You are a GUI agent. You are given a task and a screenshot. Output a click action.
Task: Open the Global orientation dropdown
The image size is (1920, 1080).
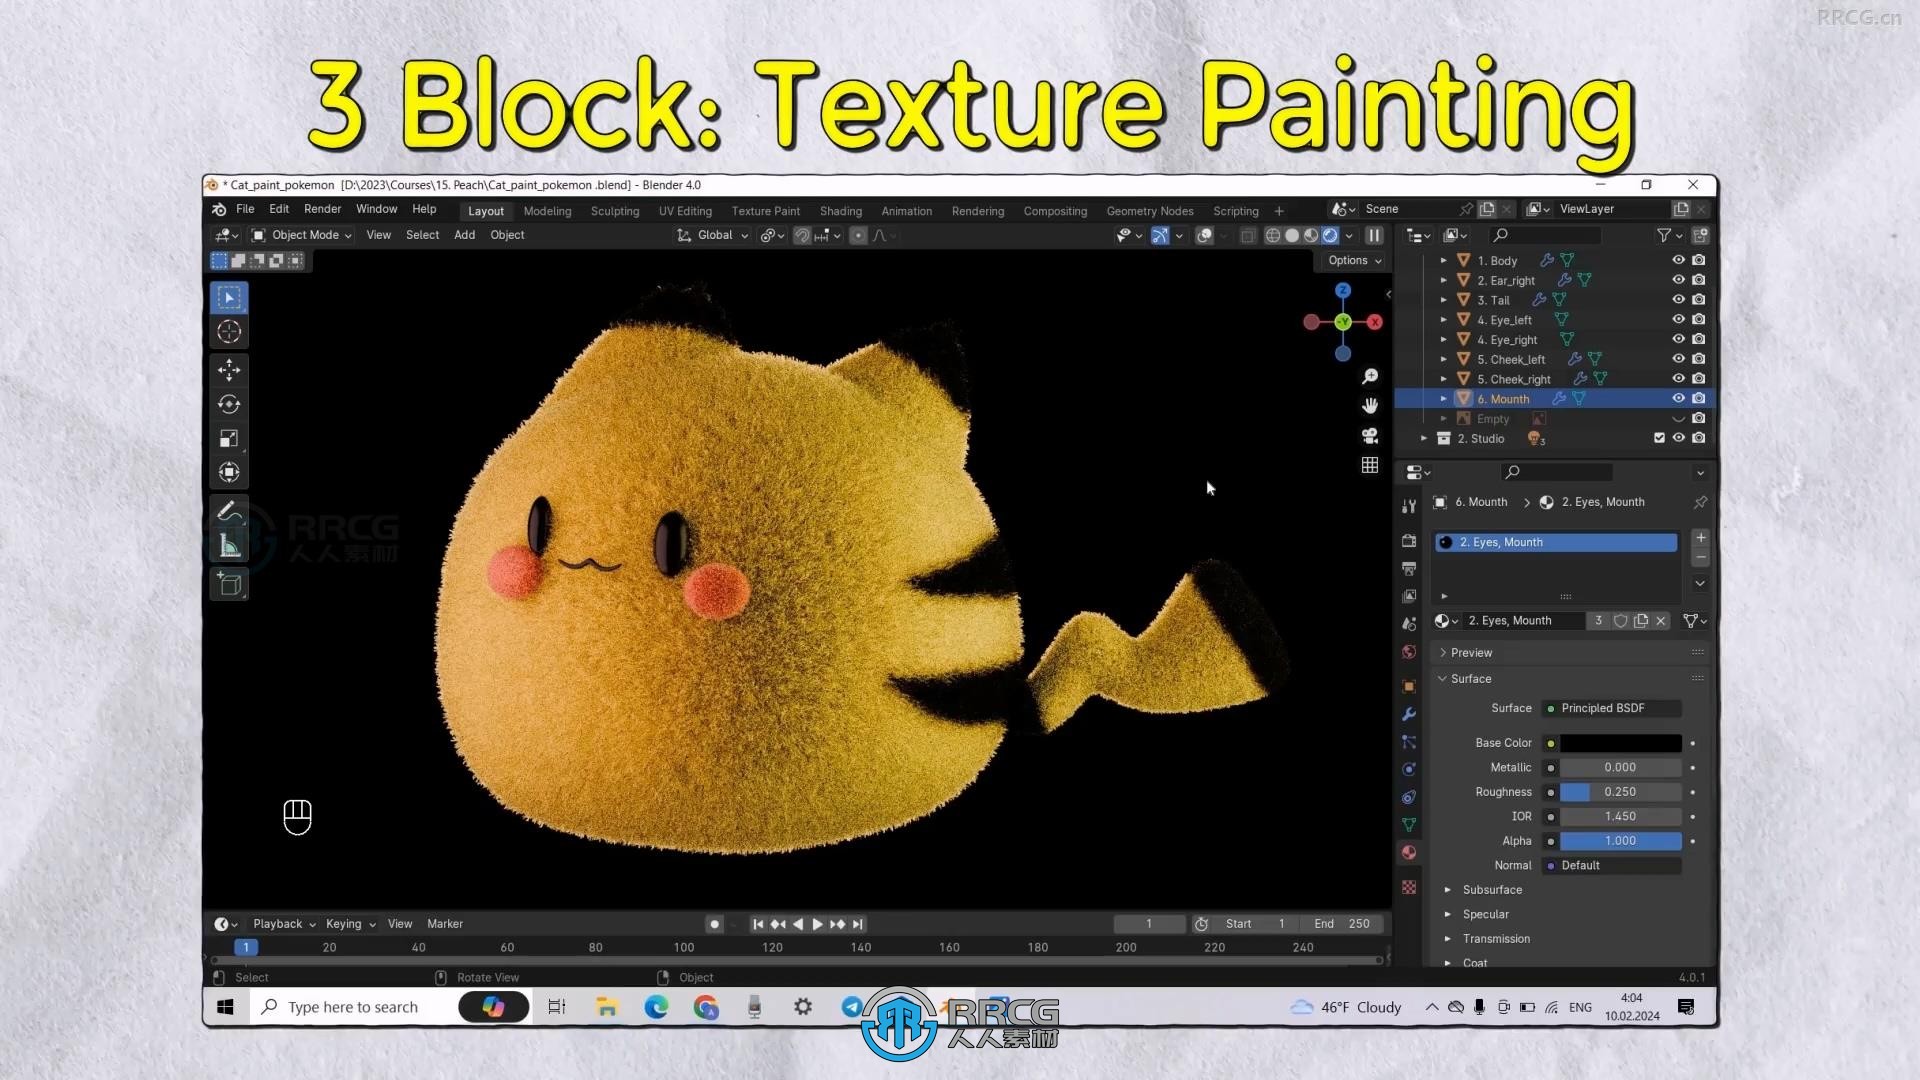pyautogui.click(x=713, y=235)
